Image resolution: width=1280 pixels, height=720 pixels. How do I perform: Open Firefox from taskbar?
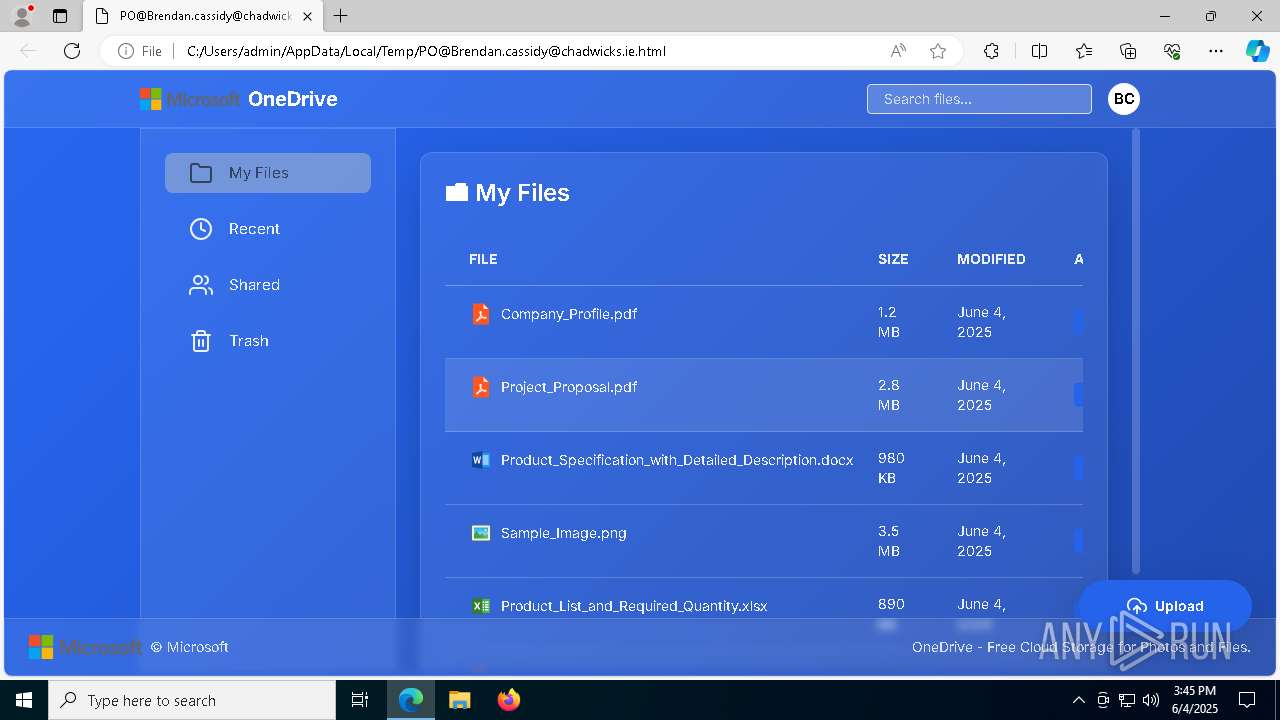[509, 700]
